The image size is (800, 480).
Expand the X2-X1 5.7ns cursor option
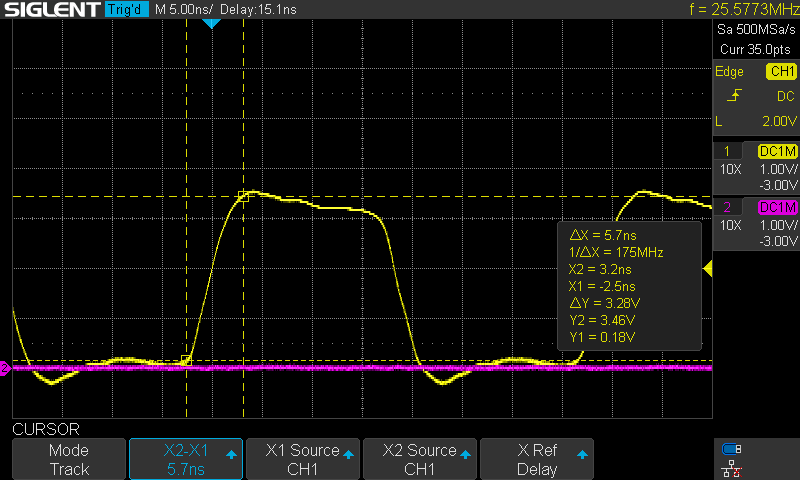[x=186, y=459]
